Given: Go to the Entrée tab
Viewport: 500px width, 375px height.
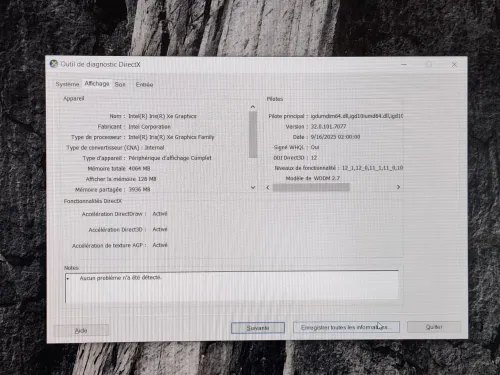Looking at the screenshot, I should click(144, 84).
